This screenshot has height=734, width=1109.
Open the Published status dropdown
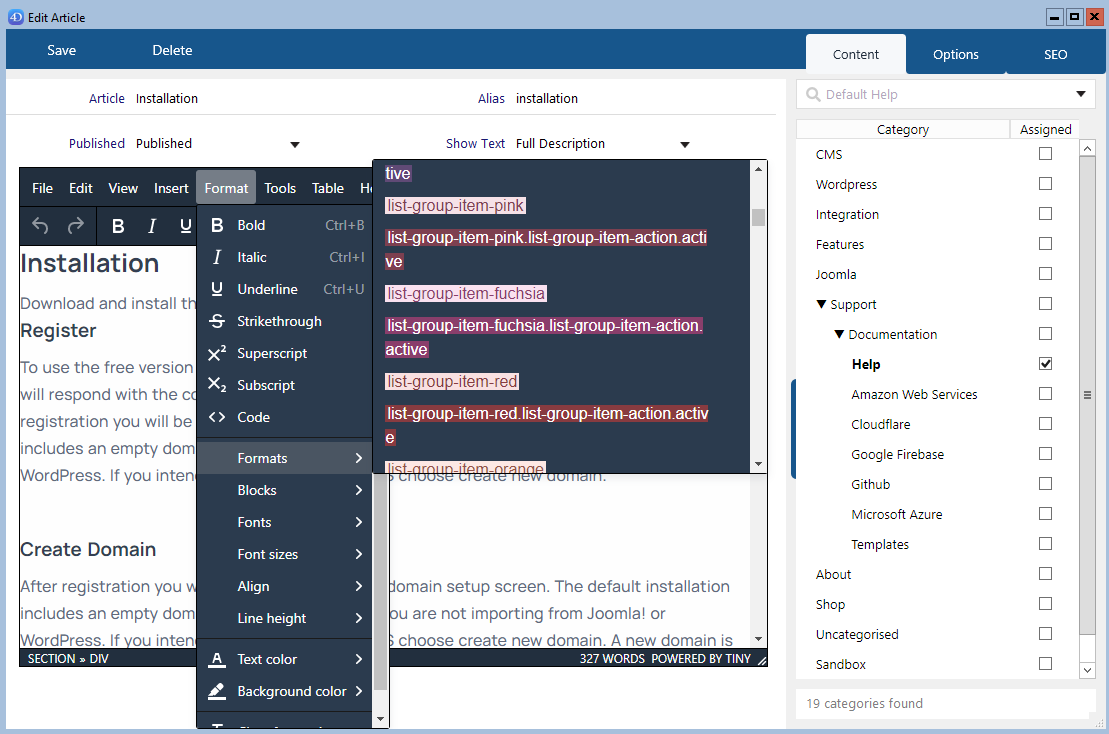[x=294, y=144]
